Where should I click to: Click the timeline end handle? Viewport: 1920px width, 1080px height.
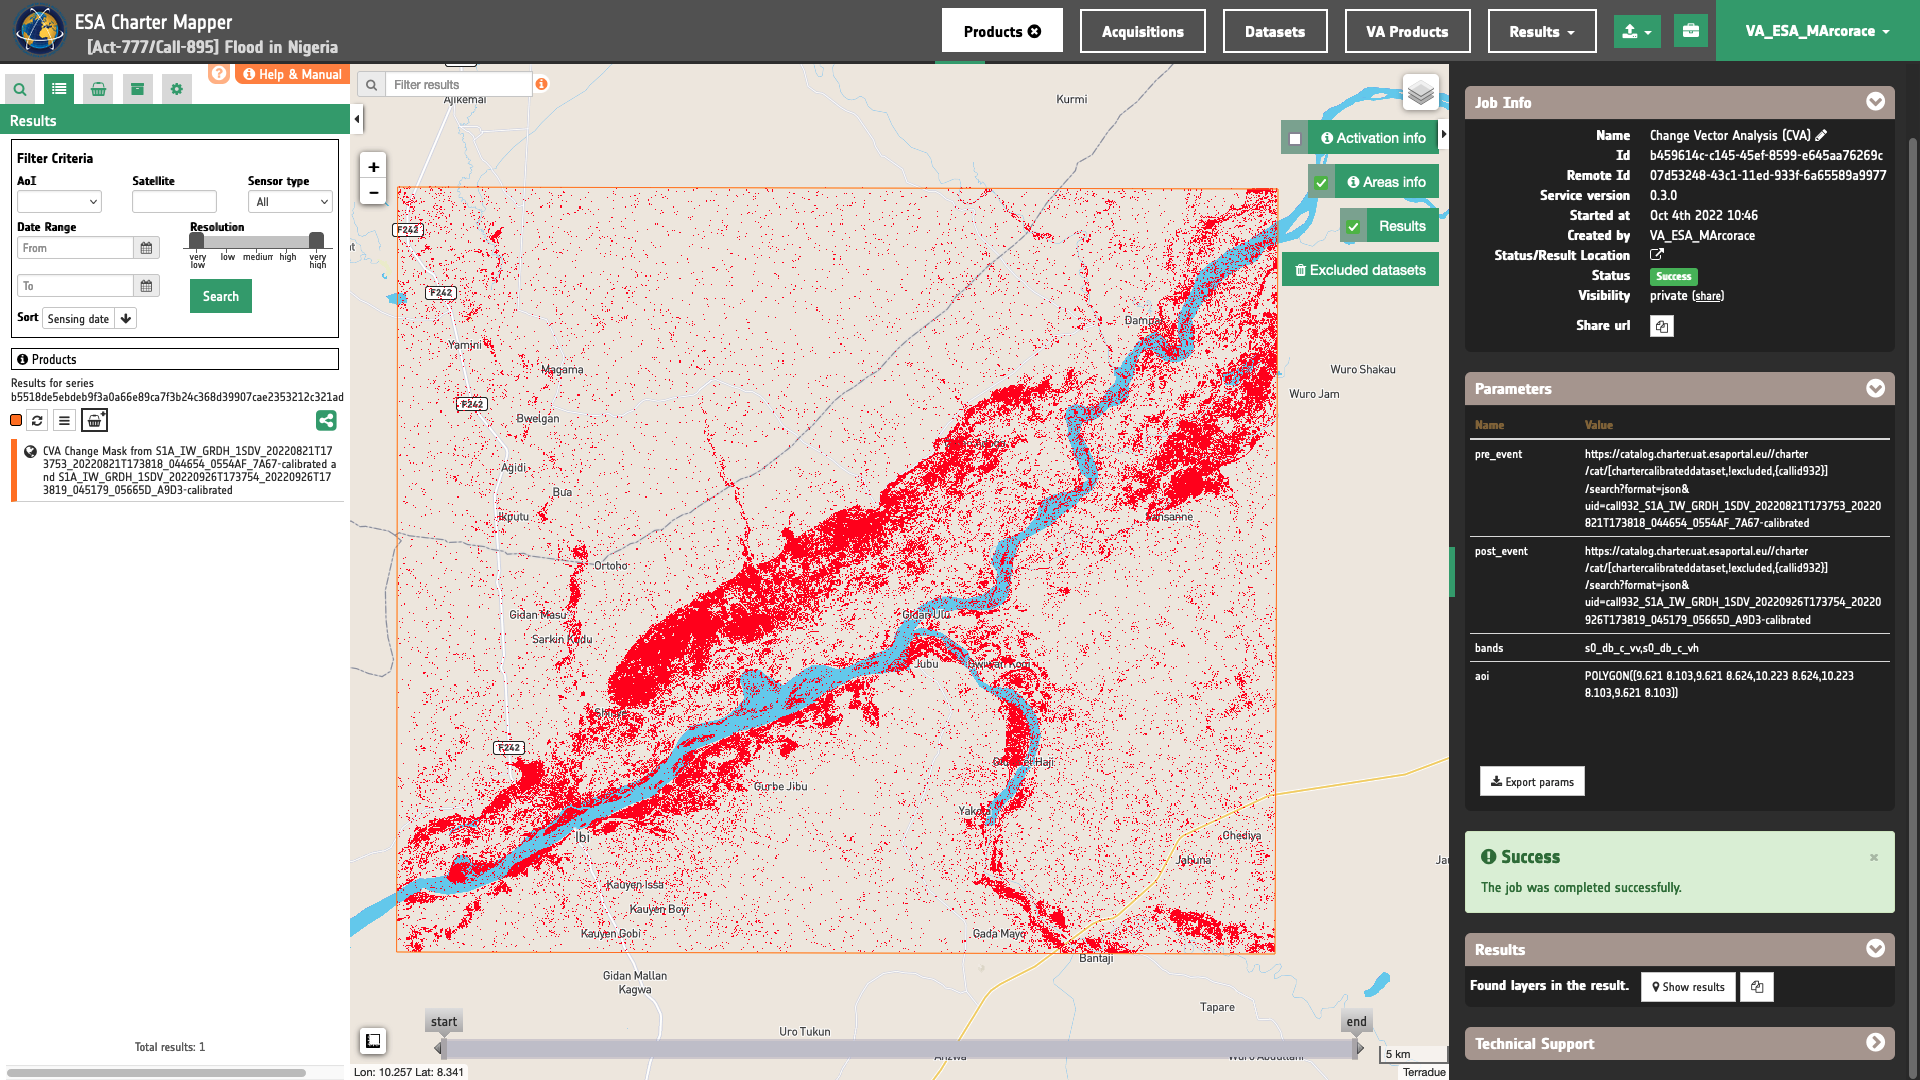[1358, 1048]
